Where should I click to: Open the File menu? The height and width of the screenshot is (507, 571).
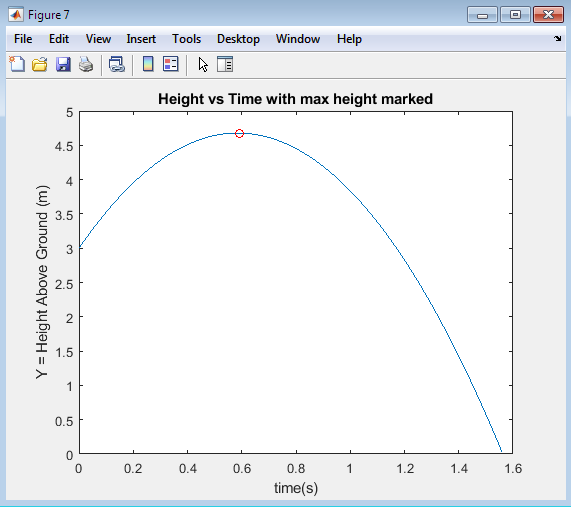point(23,39)
